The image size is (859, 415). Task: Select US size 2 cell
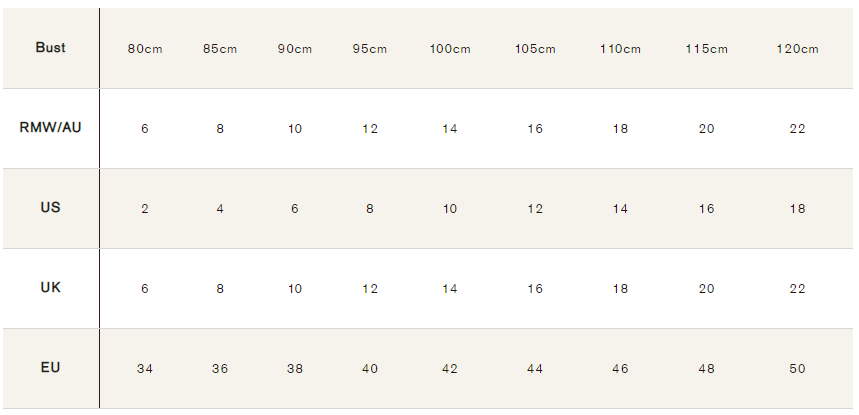pos(145,209)
